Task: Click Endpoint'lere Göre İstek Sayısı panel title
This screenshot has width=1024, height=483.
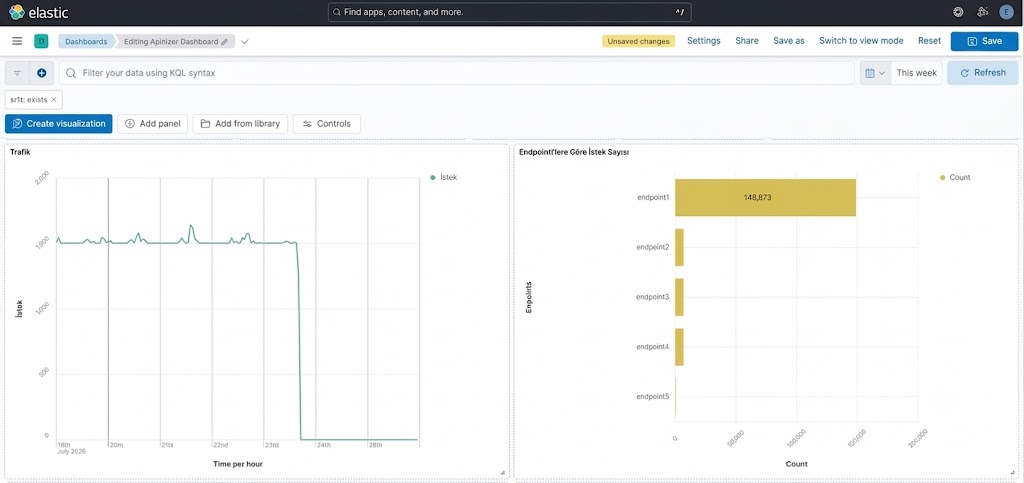Action: [573, 152]
